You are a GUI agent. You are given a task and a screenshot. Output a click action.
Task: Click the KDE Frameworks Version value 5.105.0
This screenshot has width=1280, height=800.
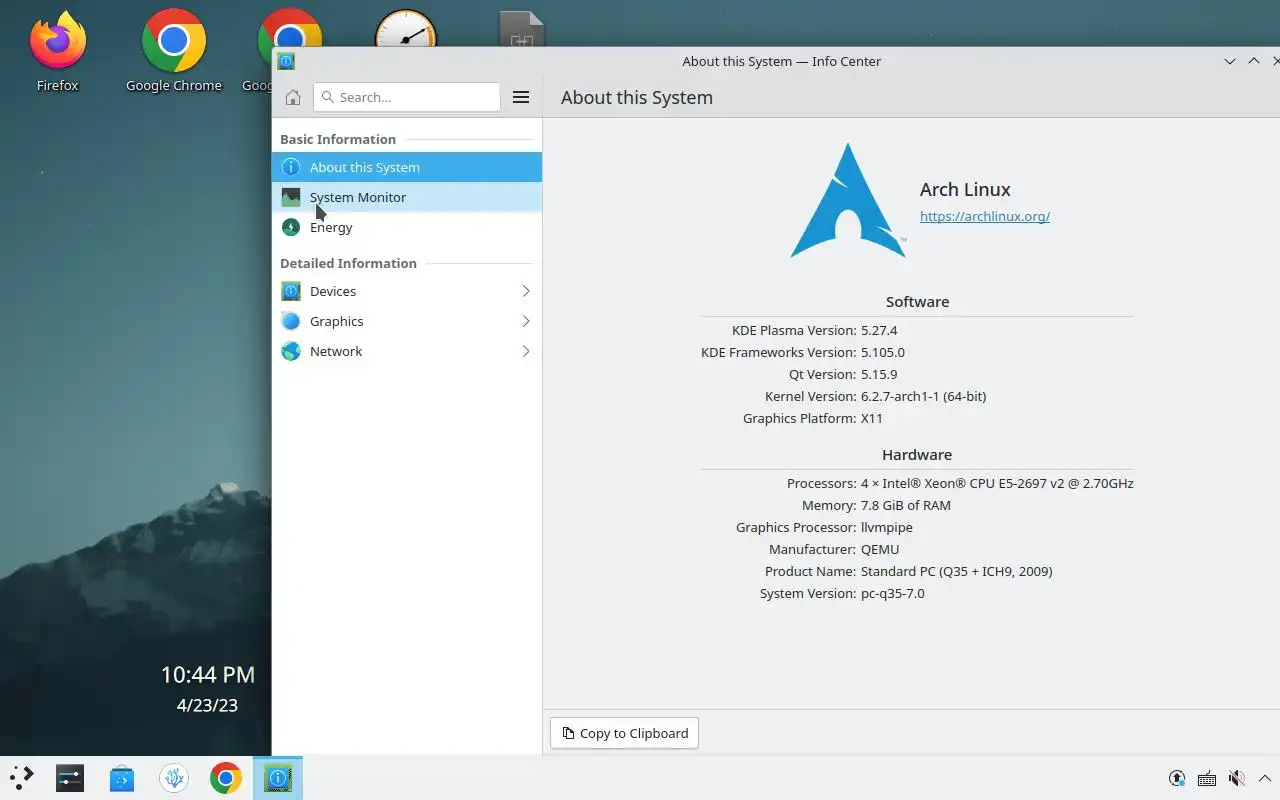[x=883, y=352]
